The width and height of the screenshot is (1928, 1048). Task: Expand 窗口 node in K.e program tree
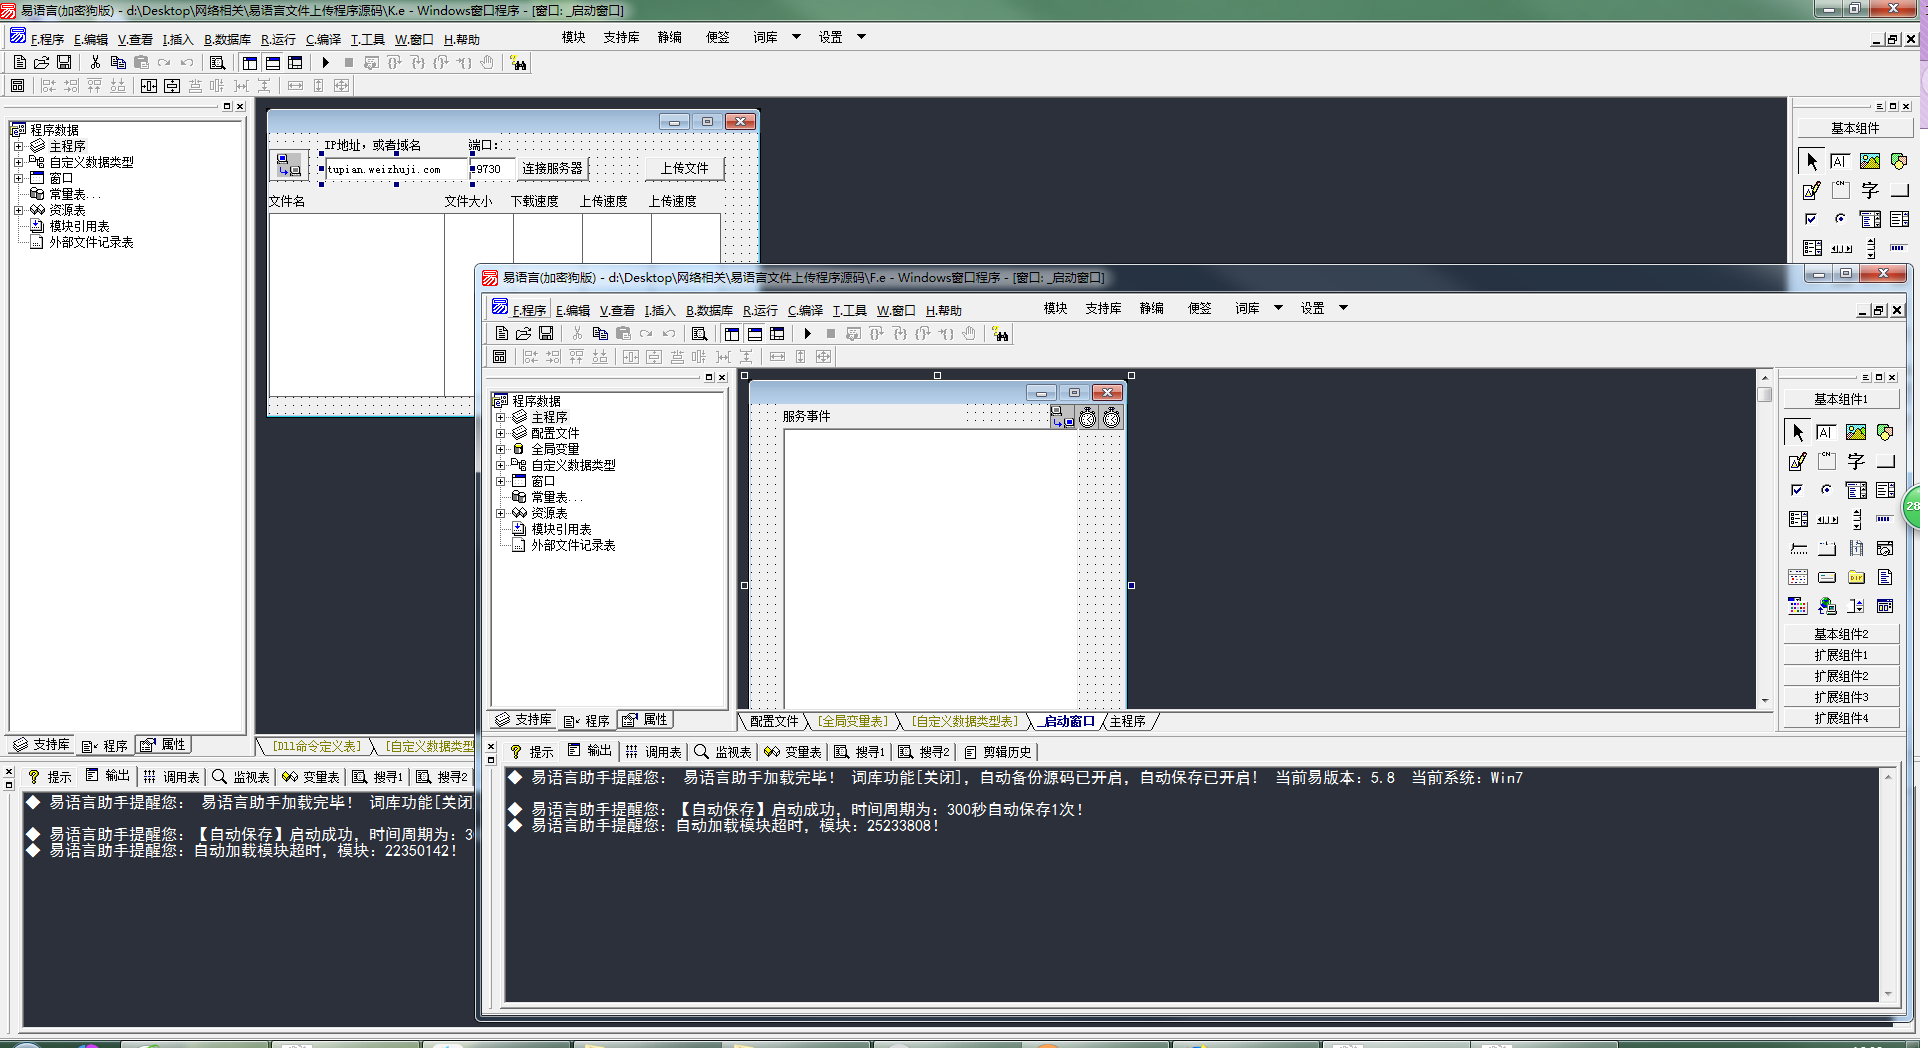[18, 178]
